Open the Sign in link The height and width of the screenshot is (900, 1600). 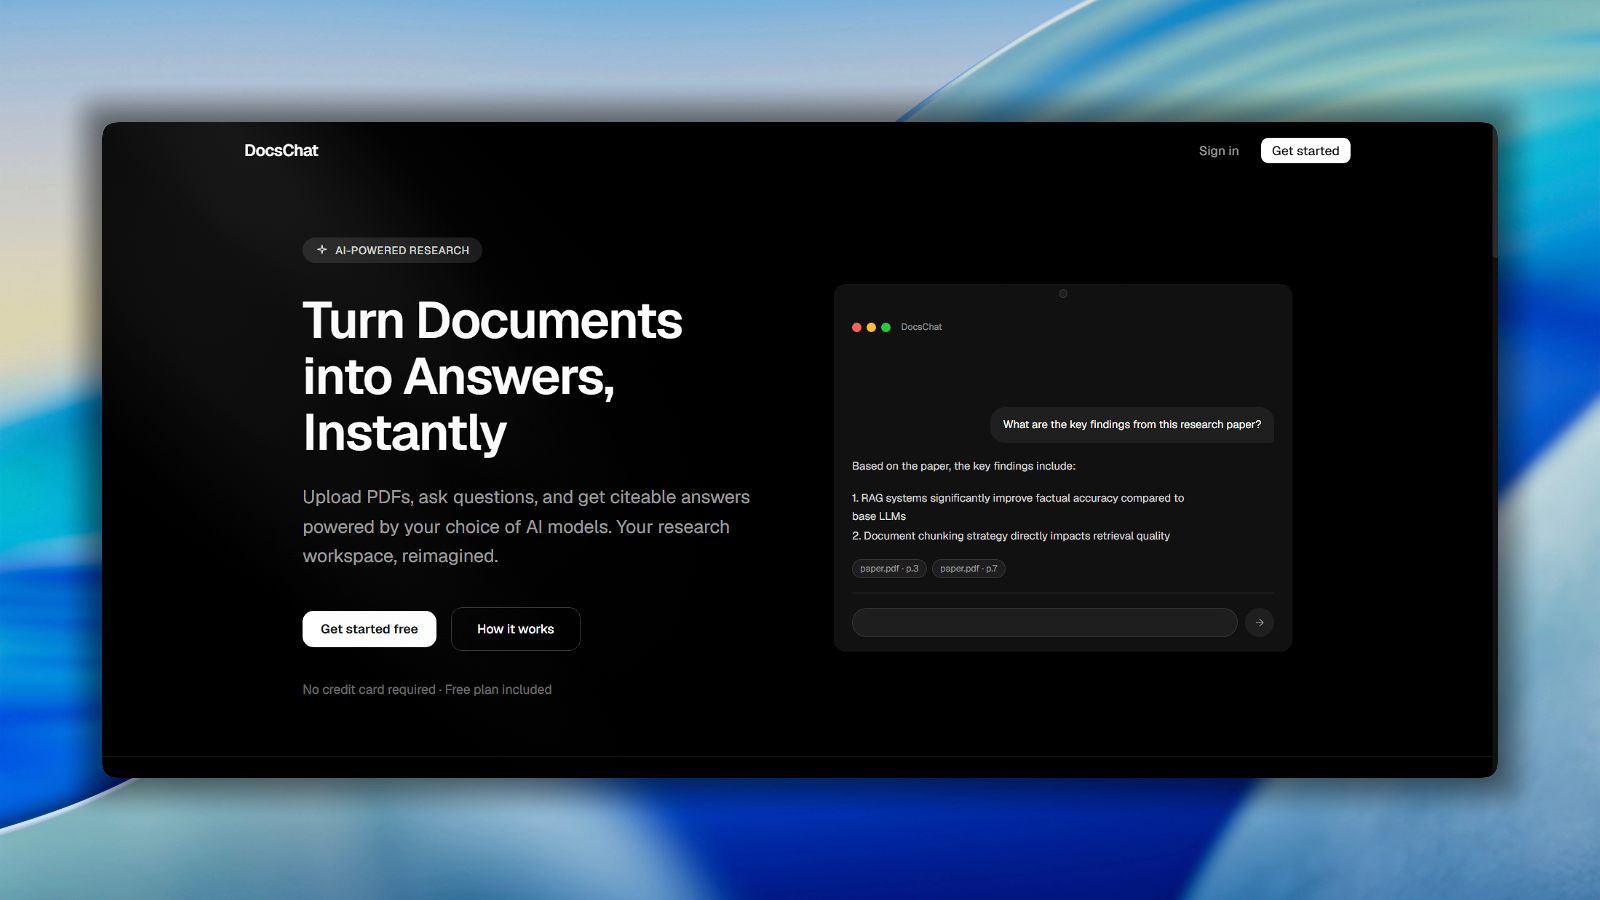1218,151
